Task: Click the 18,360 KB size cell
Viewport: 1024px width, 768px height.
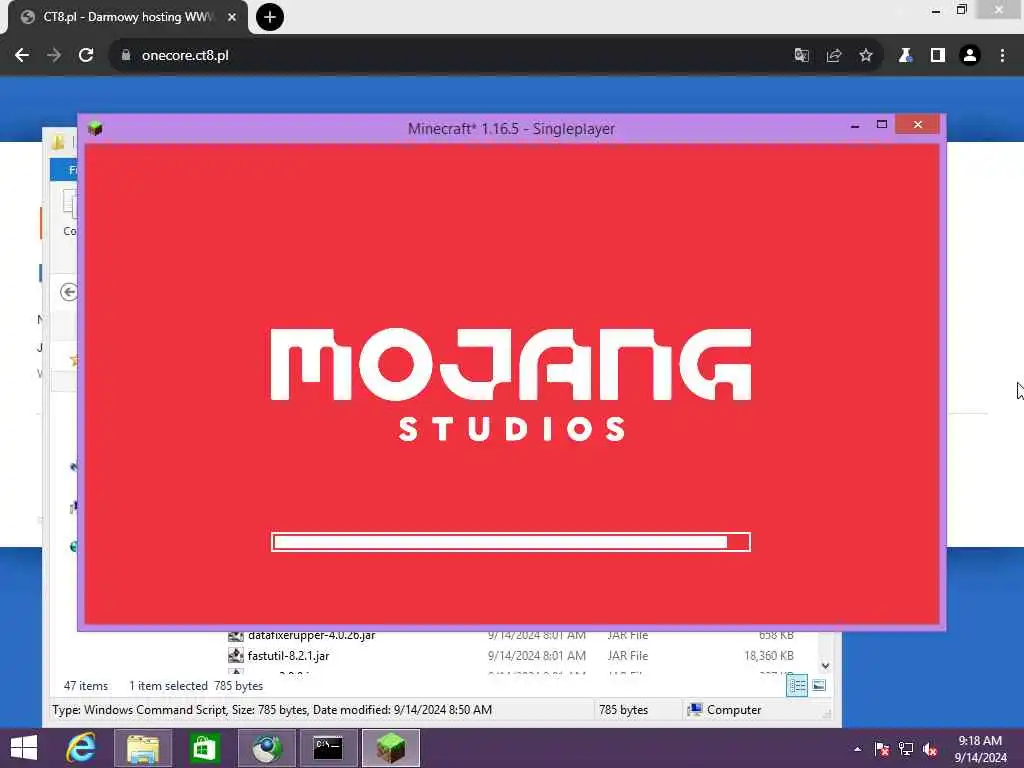Action: click(769, 656)
